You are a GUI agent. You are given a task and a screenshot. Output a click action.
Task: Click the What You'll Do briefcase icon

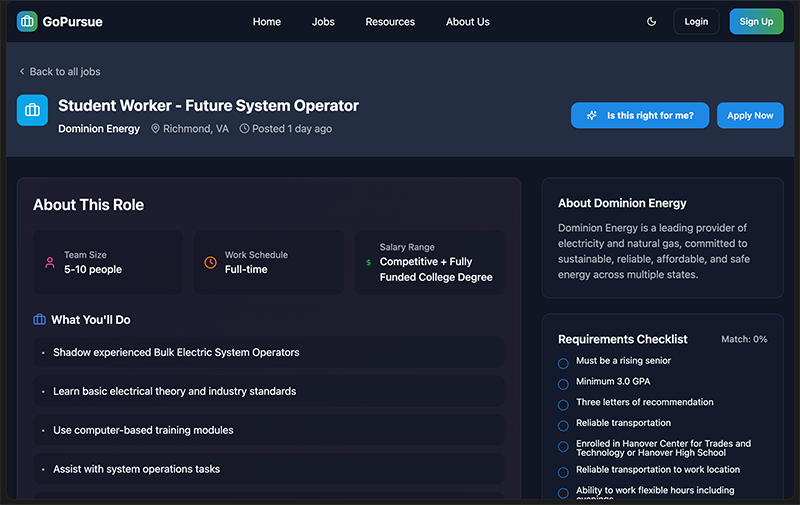(39, 320)
